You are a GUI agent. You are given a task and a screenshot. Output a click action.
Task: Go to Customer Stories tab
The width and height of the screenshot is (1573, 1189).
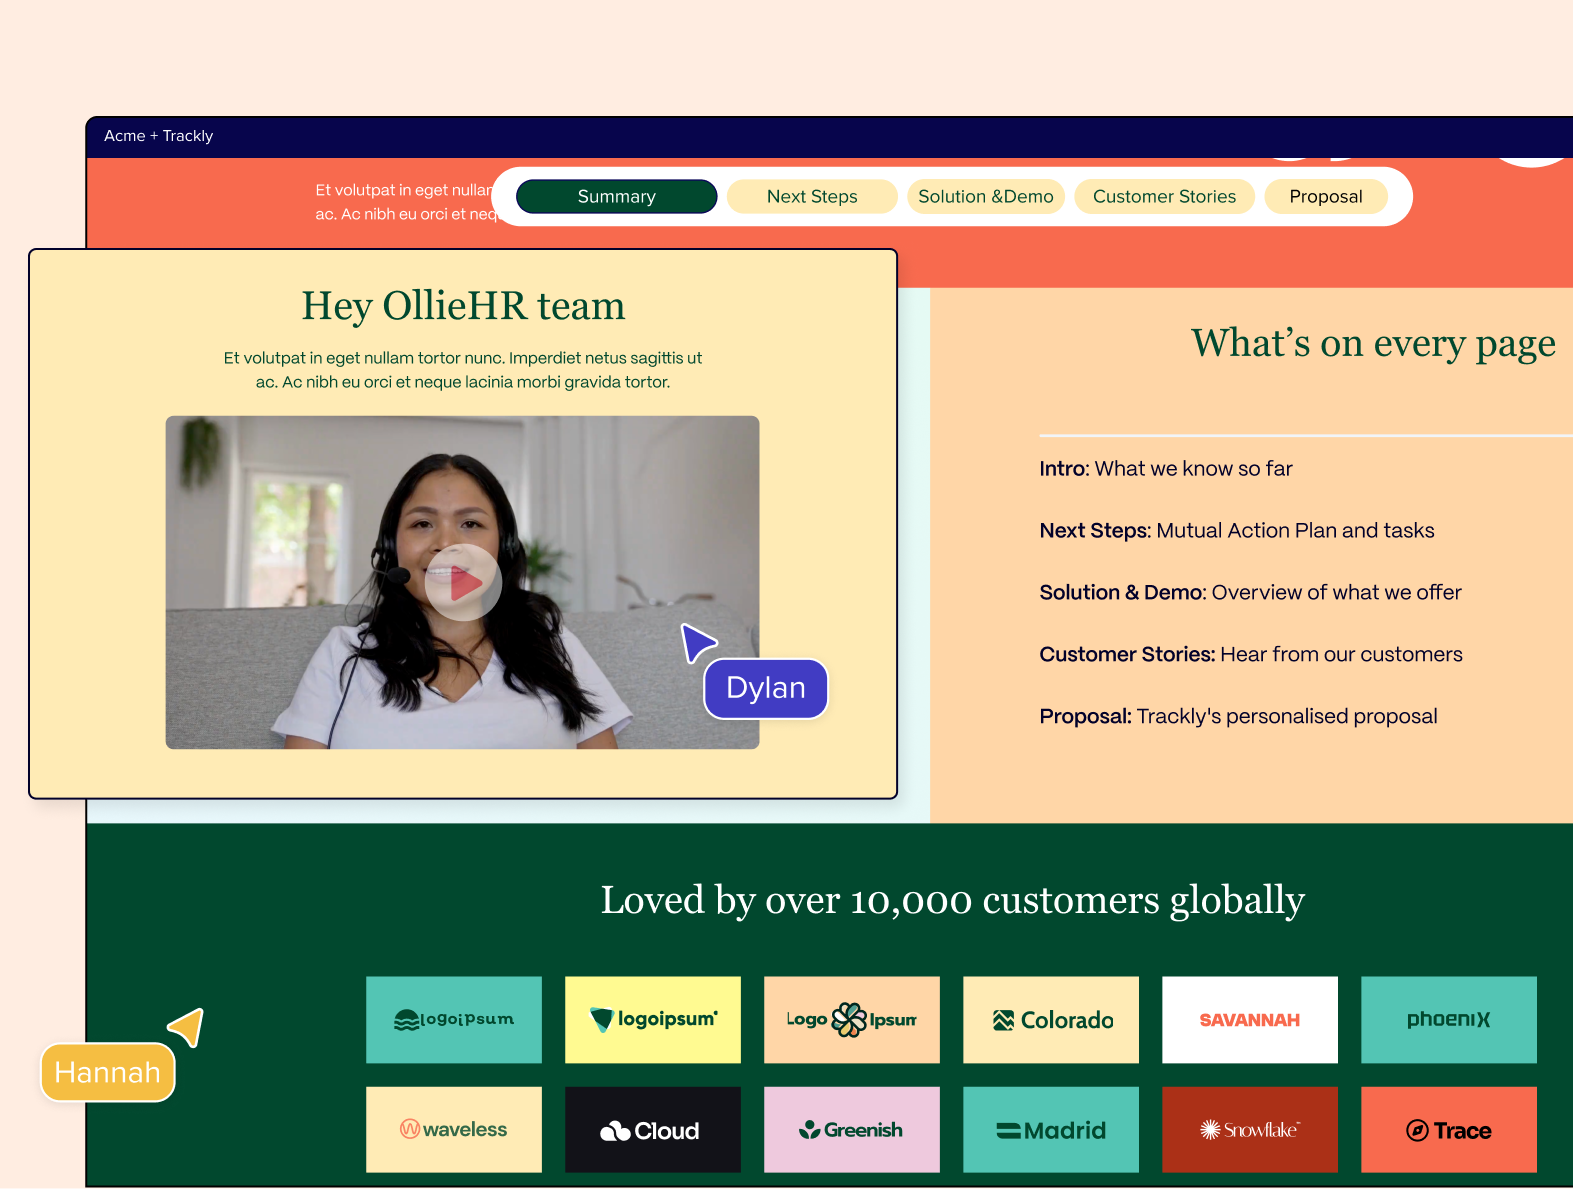coord(1164,196)
